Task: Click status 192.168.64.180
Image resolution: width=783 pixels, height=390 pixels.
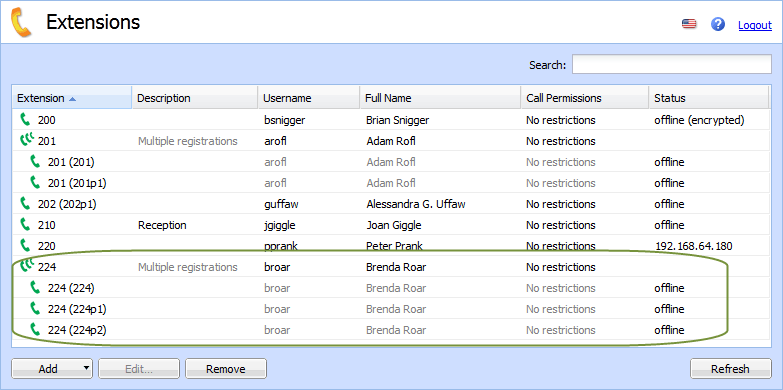Action: tap(694, 246)
